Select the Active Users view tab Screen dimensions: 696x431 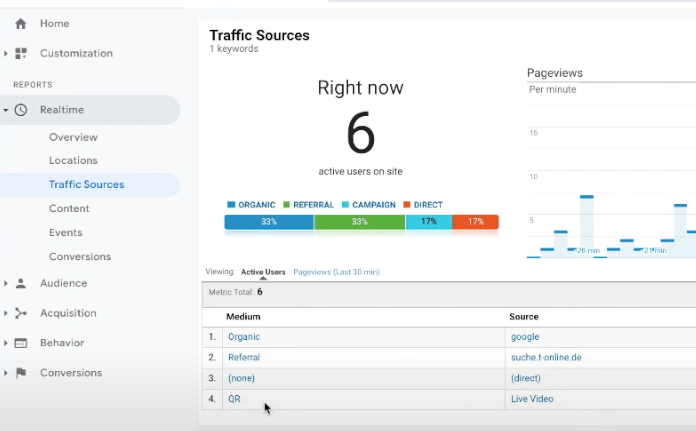pyautogui.click(x=263, y=272)
